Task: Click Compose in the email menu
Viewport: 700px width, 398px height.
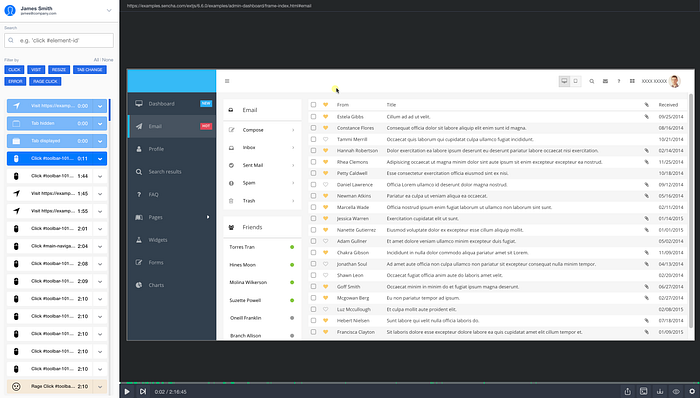Action: click(x=262, y=130)
